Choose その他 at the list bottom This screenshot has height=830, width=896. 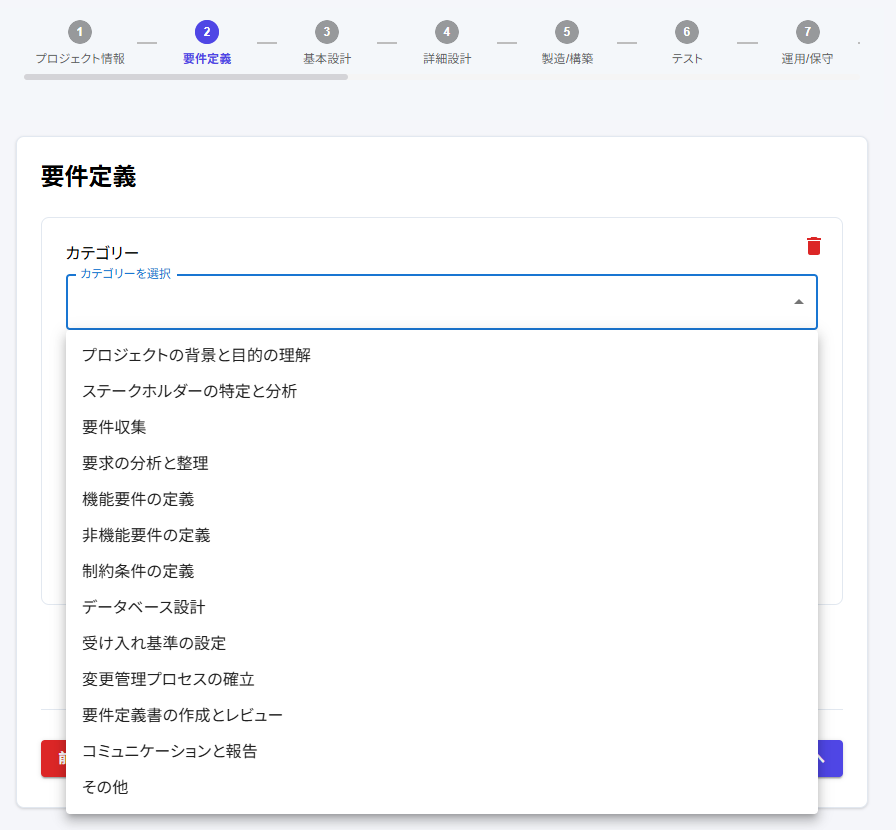(105, 787)
